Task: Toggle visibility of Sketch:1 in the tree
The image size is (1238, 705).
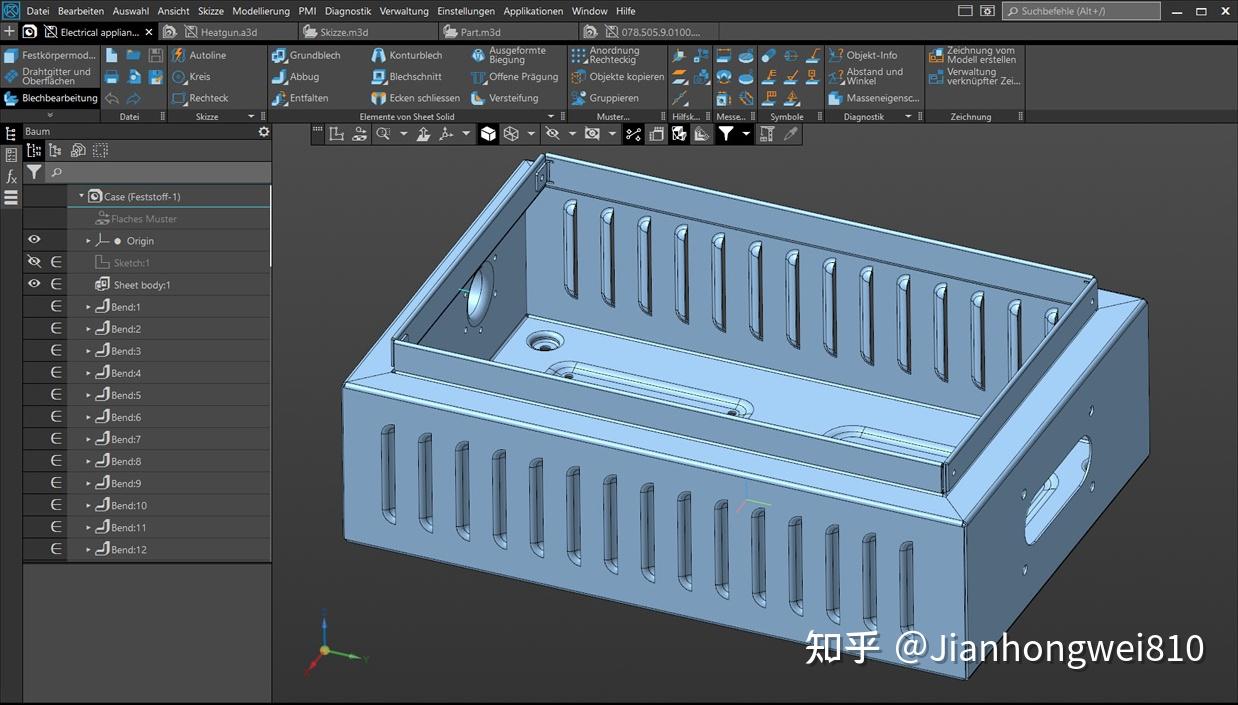Action: point(33,261)
